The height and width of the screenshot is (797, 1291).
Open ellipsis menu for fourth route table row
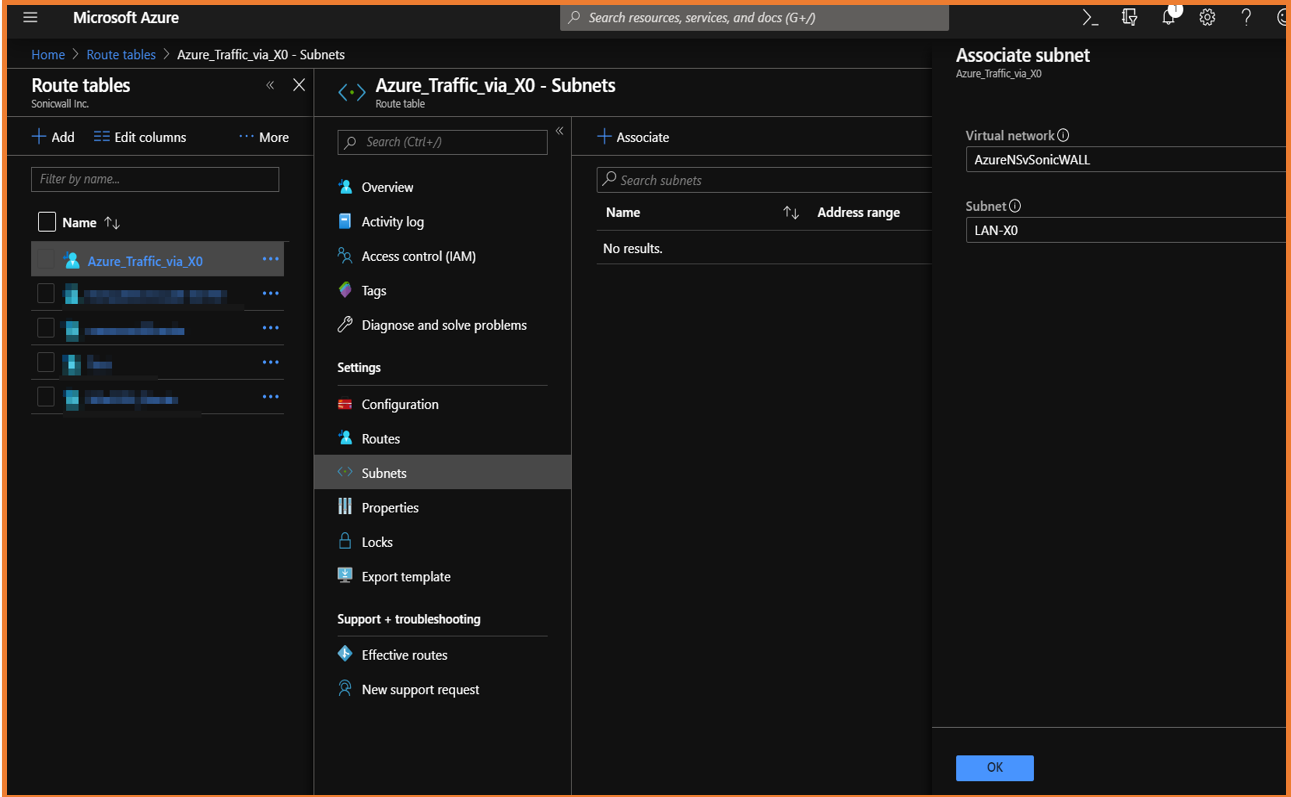(270, 362)
